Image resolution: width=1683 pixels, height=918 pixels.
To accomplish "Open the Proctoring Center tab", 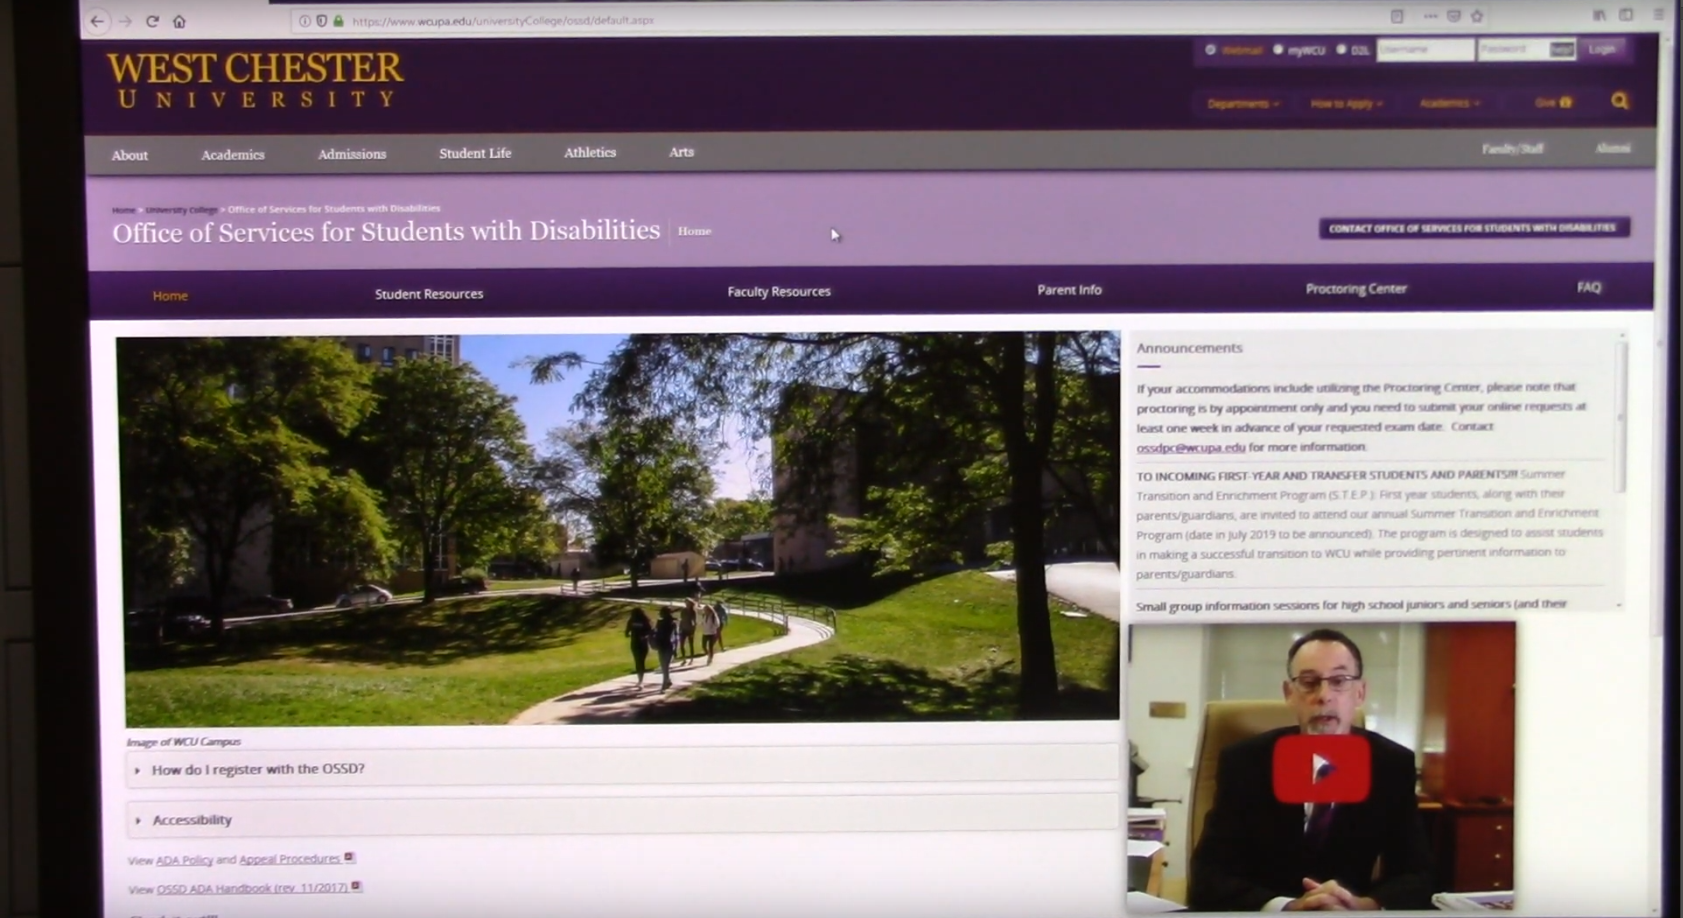I will [1356, 289].
